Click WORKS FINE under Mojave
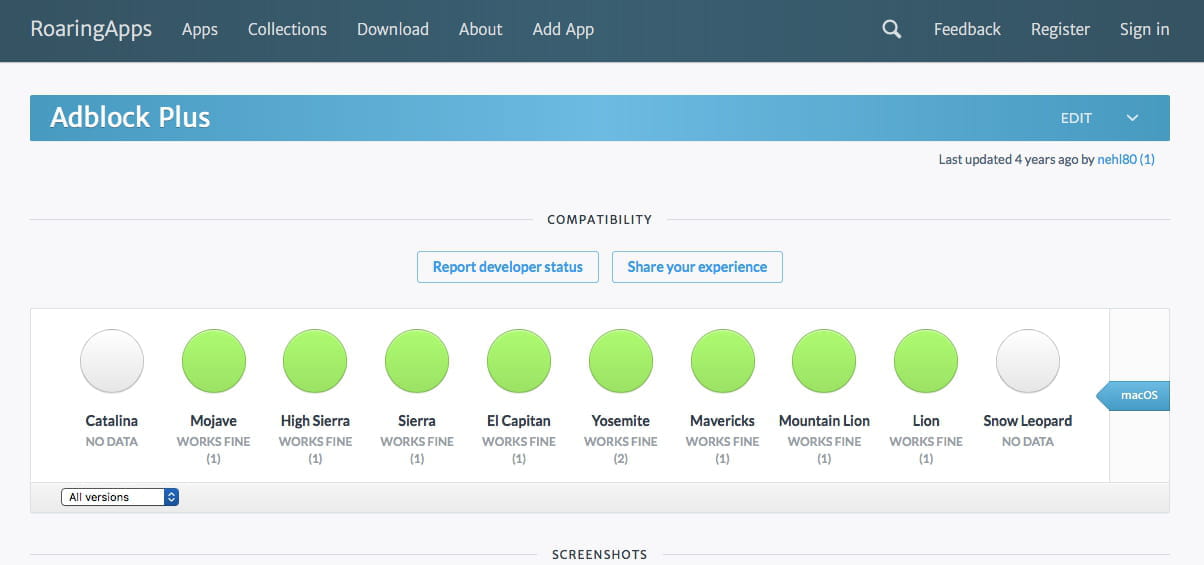The height and width of the screenshot is (565, 1204). pos(214,441)
